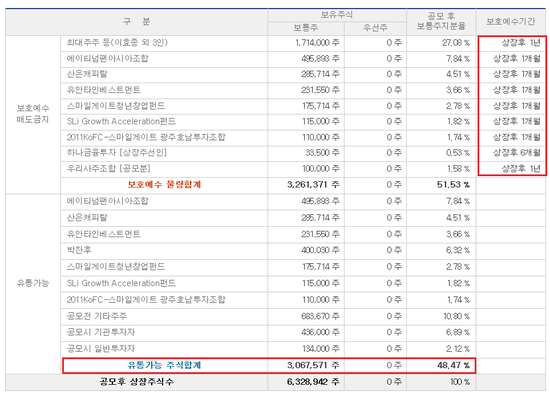
Task: Select the 우리사주조합 [공모분] row label
Action: point(109,168)
